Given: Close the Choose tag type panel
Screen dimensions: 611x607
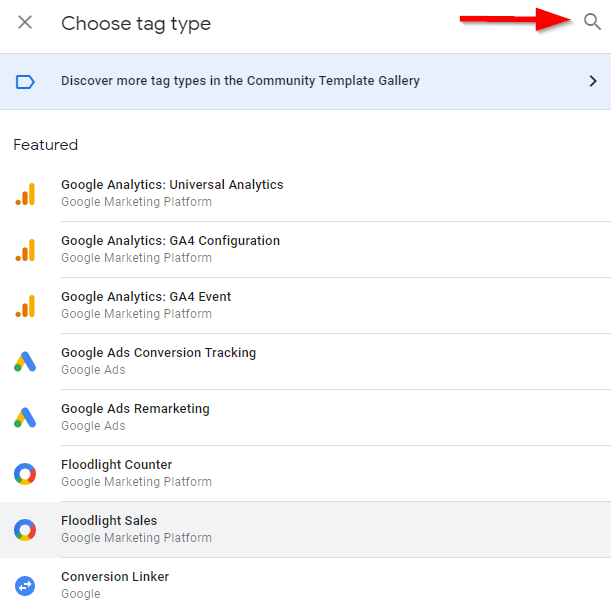Looking at the screenshot, I should (25, 22).
